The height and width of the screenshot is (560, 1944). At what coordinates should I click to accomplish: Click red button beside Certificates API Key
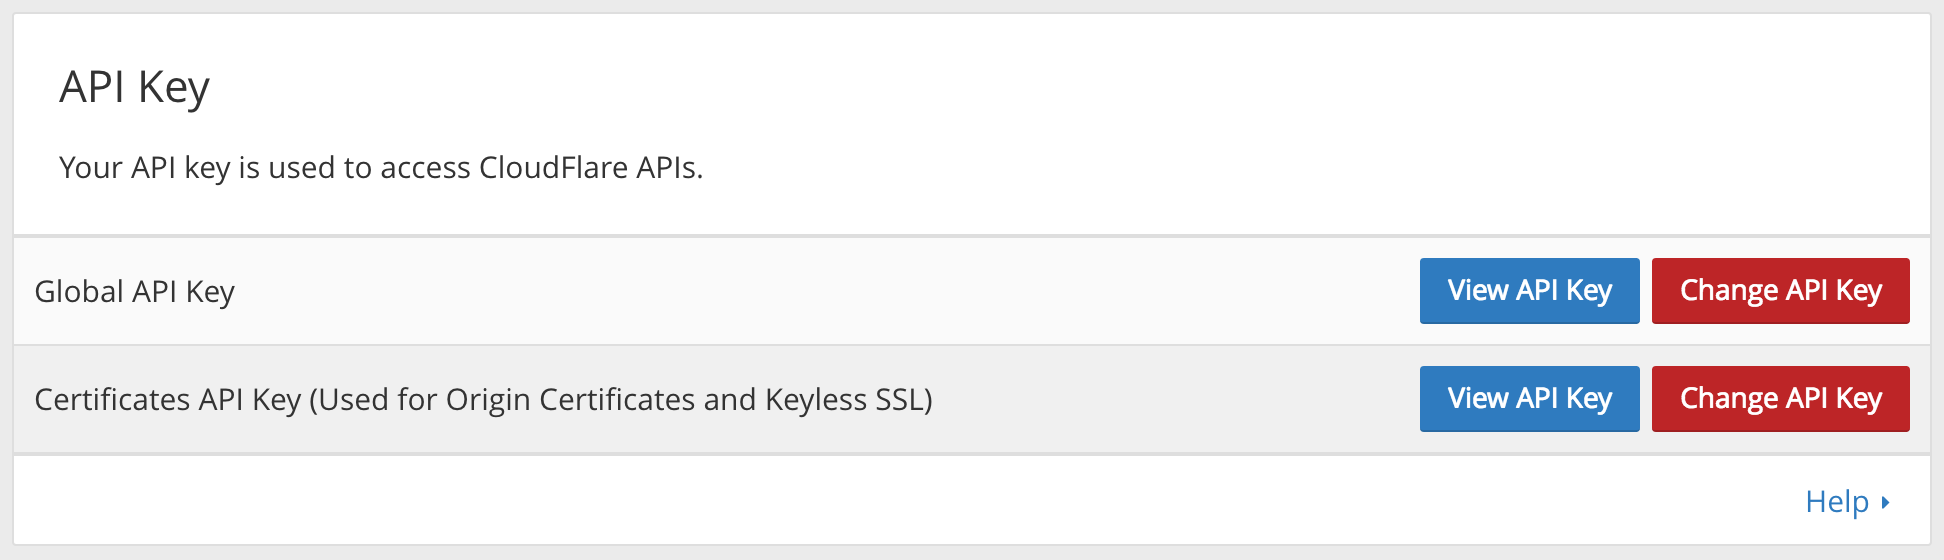[1780, 399]
